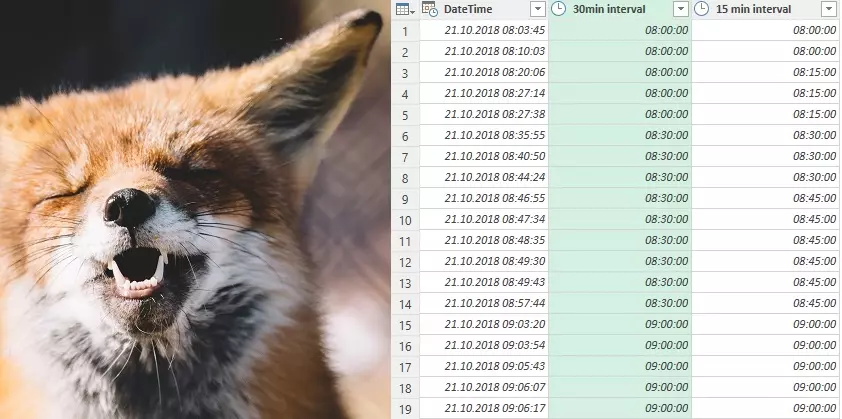Click 15 min interval cell in row 17
The width and height of the screenshot is (842, 419).
766,366
